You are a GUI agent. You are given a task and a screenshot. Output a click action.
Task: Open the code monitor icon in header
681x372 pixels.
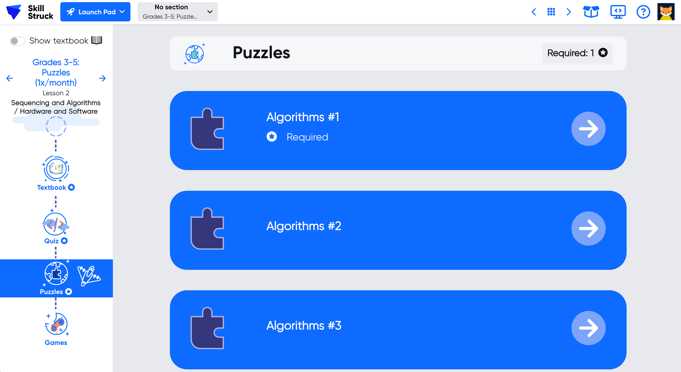point(618,12)
